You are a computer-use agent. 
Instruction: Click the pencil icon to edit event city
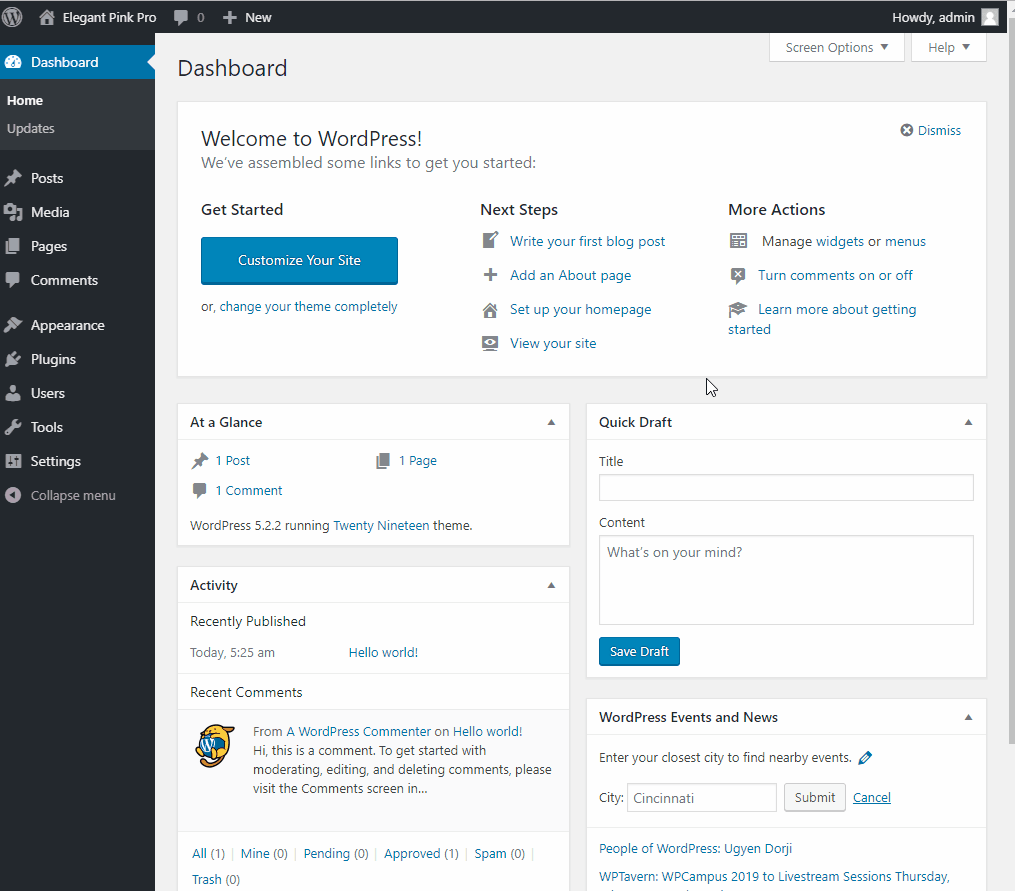point(865,758)
